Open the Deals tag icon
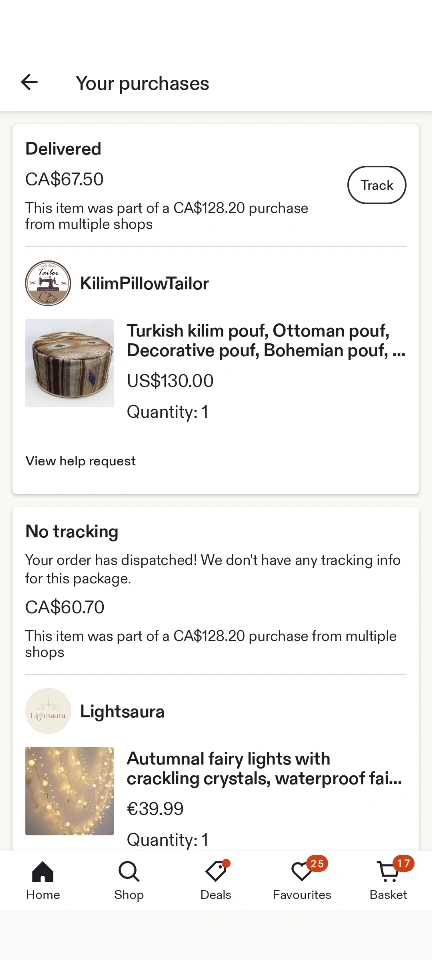The height and width of the screenshot is (960, 432). (x=215, y=871)
